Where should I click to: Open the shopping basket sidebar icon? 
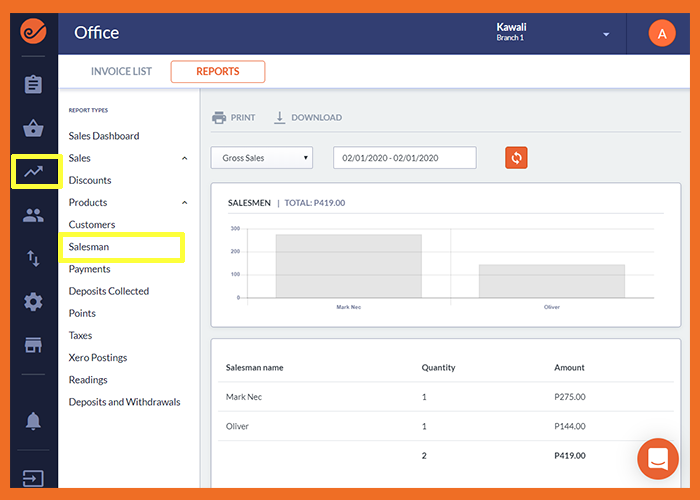click(x=33, y=128)
